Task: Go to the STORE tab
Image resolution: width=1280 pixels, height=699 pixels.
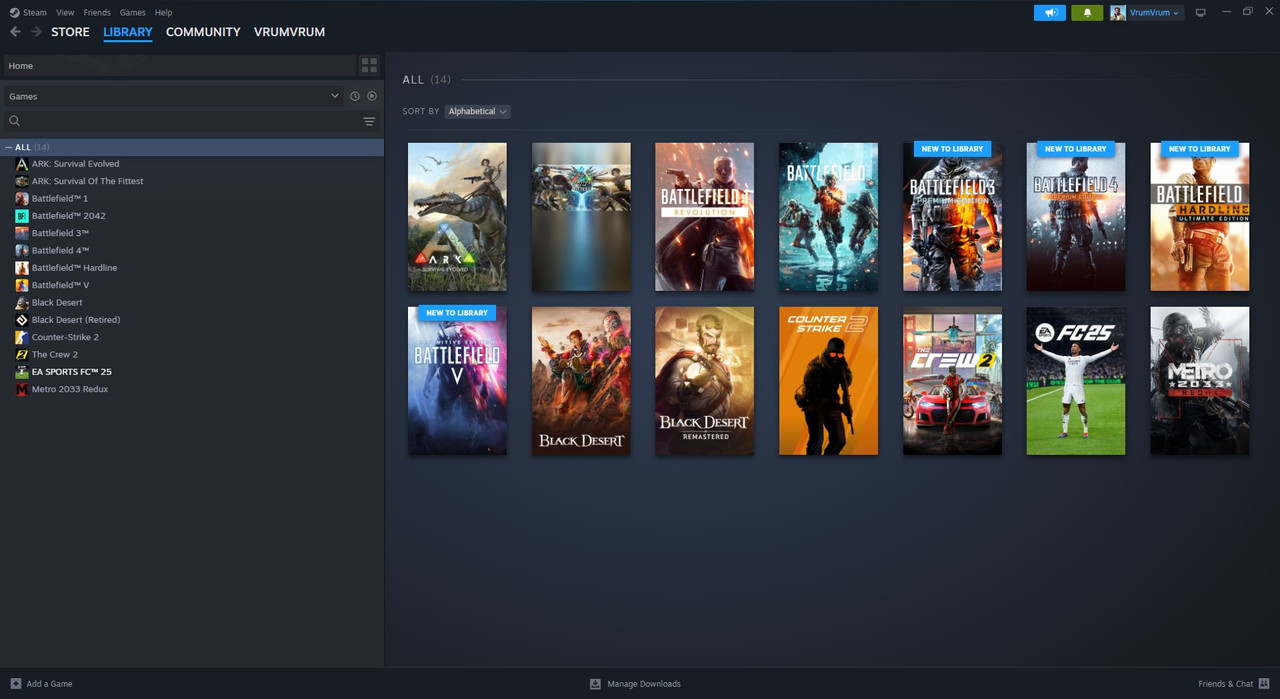Action: pos(70,32)
